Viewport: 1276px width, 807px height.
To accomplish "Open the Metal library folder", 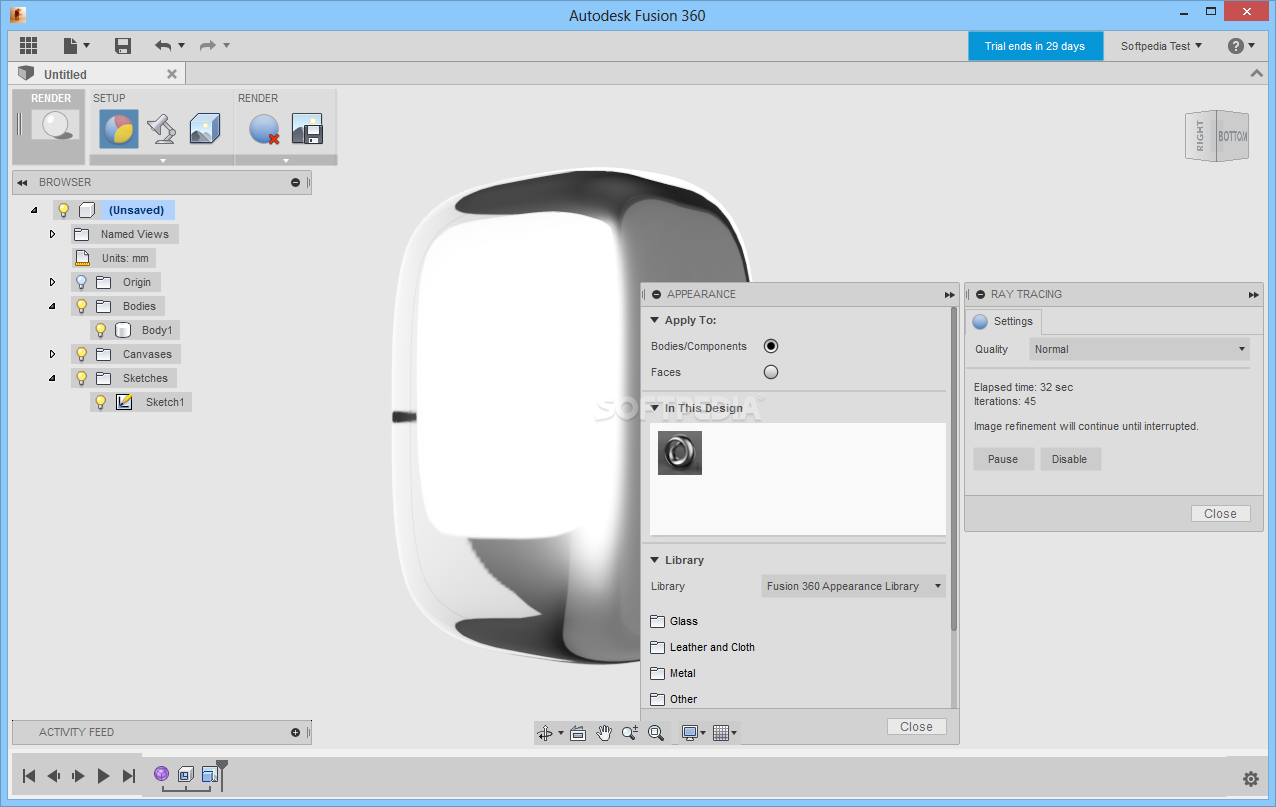I will 673,673.
